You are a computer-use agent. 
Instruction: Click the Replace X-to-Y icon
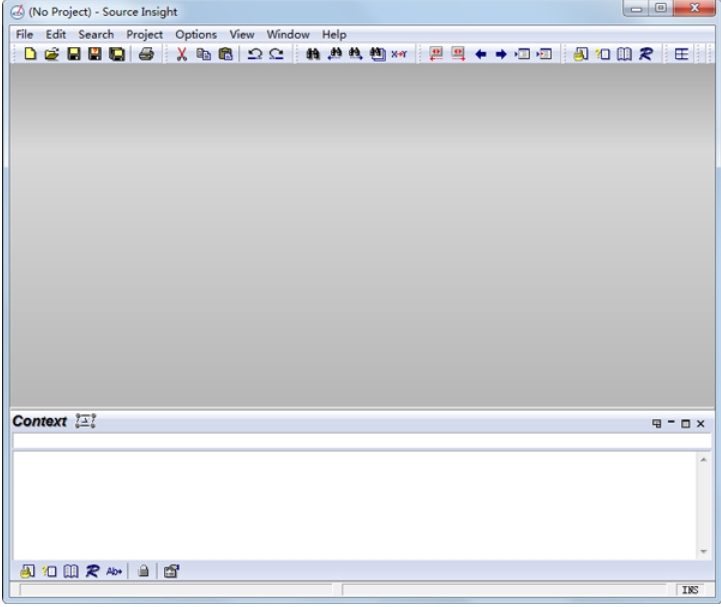[399, 54]
